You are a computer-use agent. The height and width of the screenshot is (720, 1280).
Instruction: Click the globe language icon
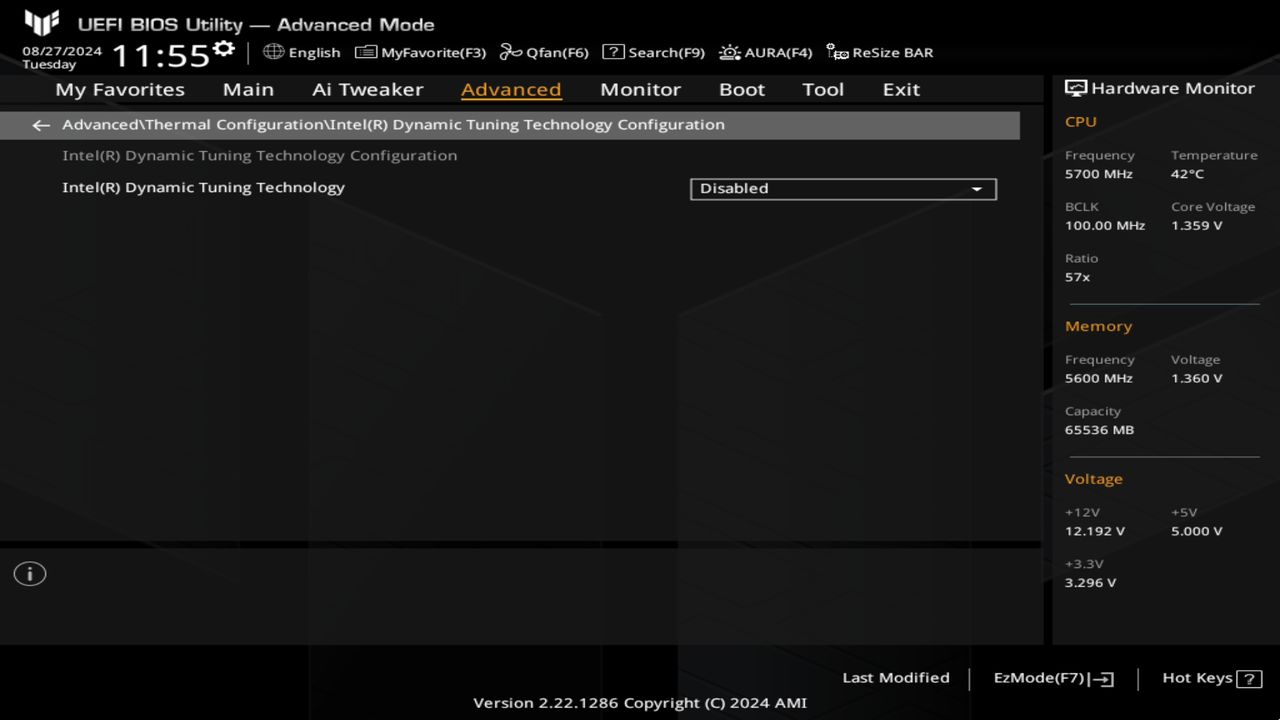pyautogui.click(x=273, y=51)
